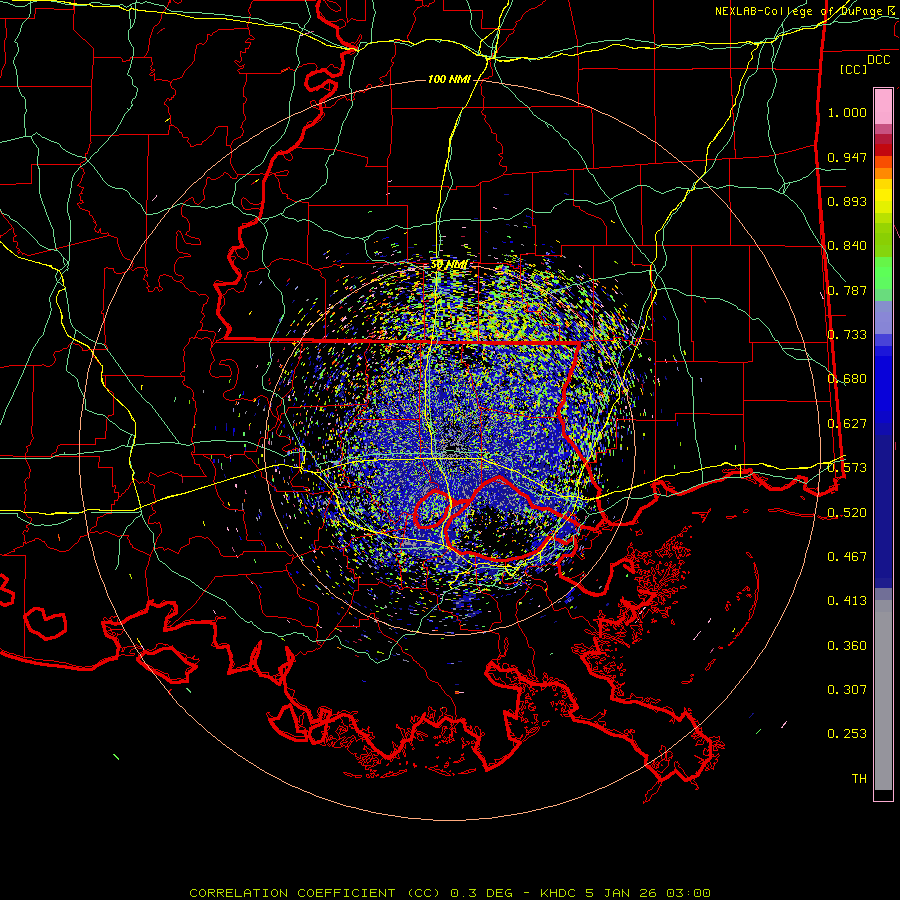900x900 pixels.
Task: Click the pink swatch at top of color bar
Action: [883, 106]
